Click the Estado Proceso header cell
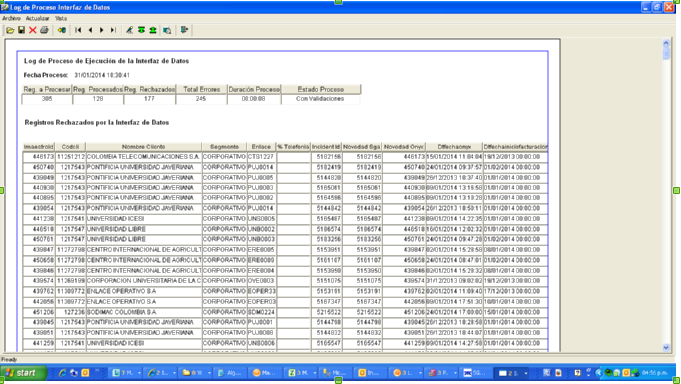 321,89
